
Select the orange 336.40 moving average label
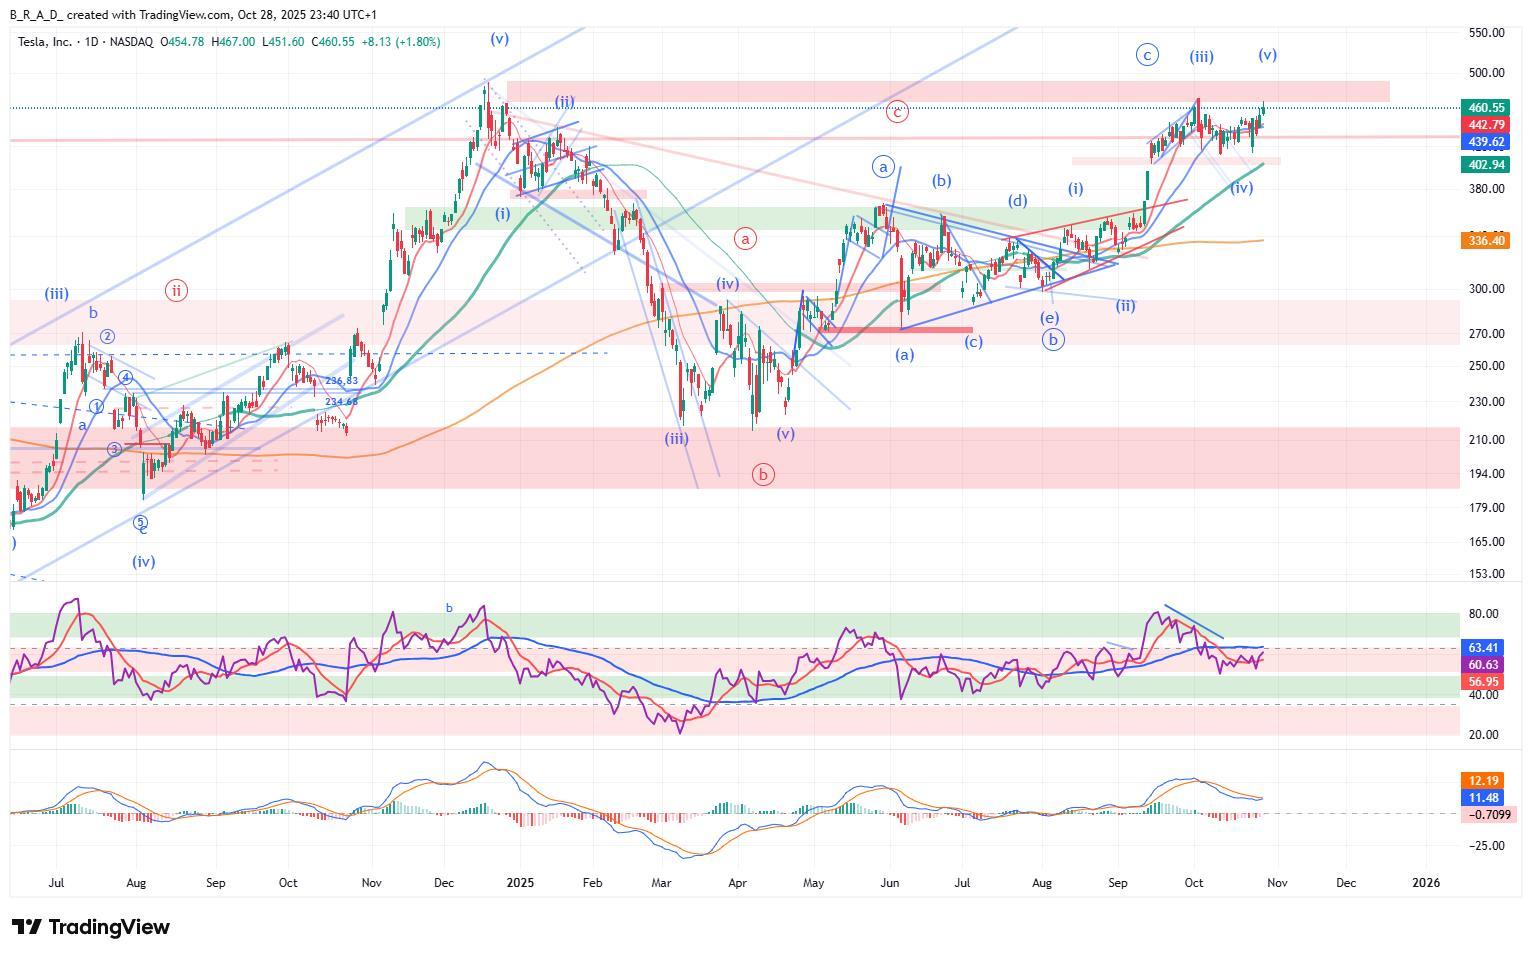pyautogui.click(x=1485, y=240)
